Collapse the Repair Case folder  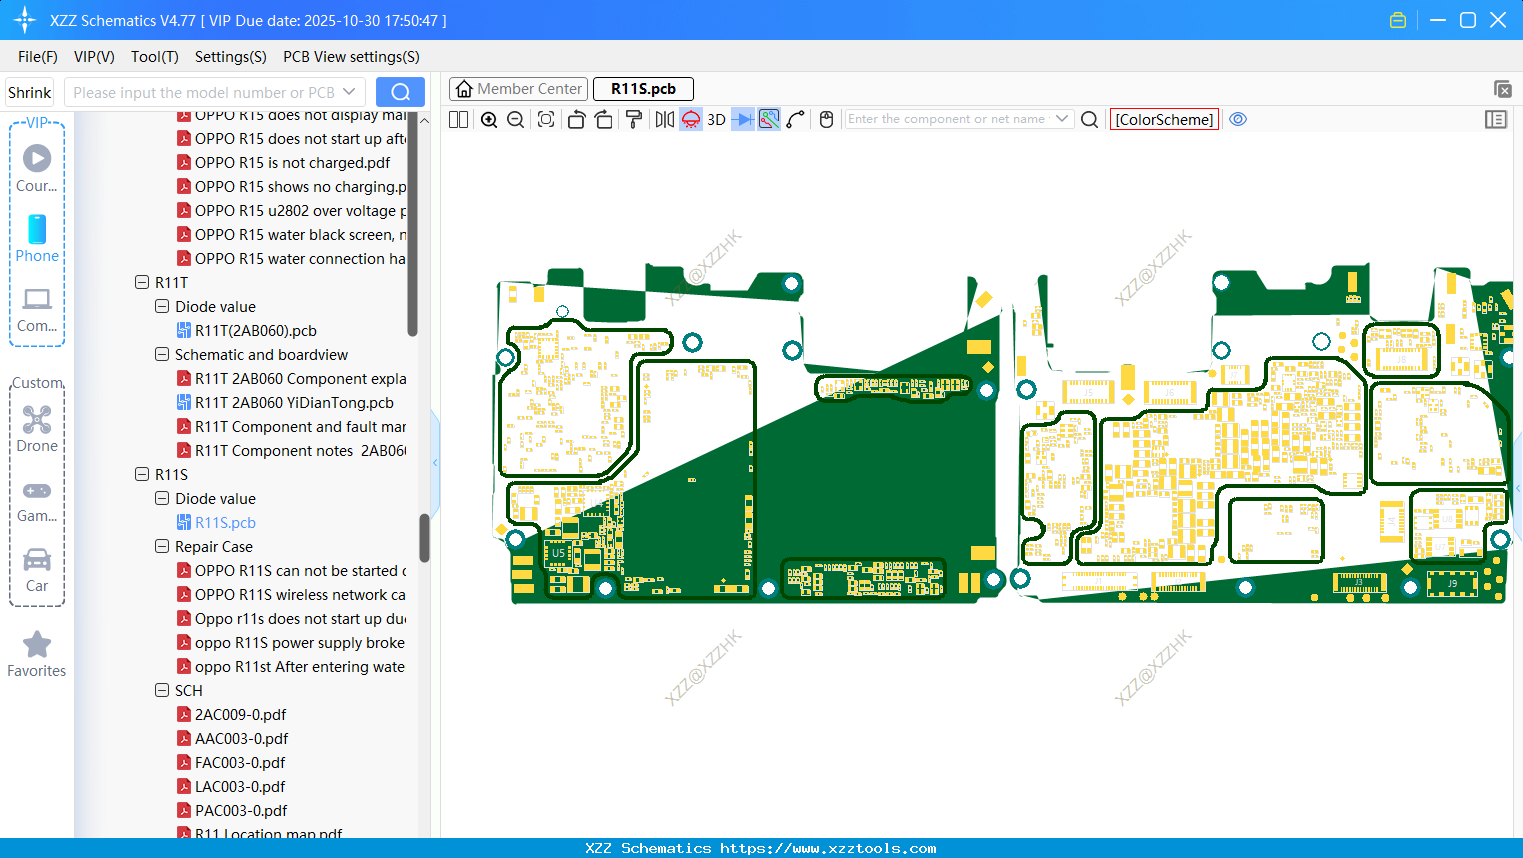click(162, 547)
